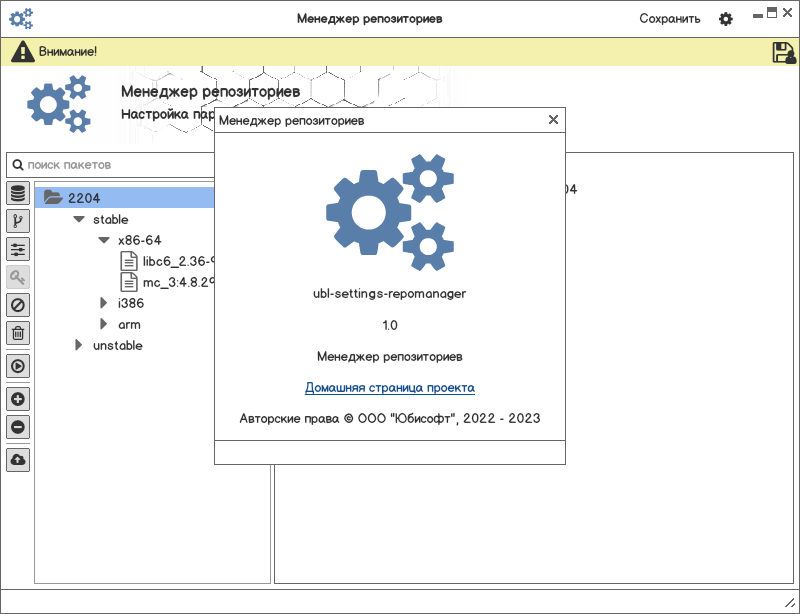Expand the i386 node
The height and width of the screenshot is (614, 800).
point(104,303)
